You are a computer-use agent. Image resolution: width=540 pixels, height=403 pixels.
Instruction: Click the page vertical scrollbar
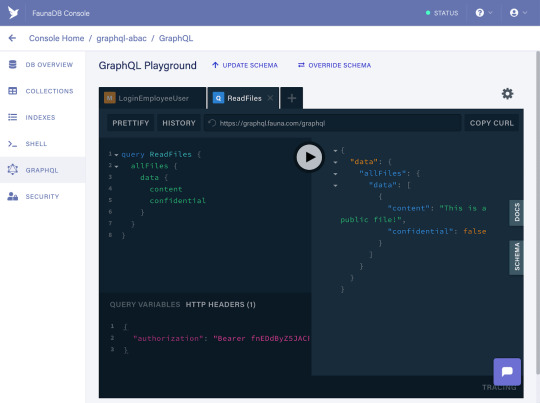tap(538, 213)
